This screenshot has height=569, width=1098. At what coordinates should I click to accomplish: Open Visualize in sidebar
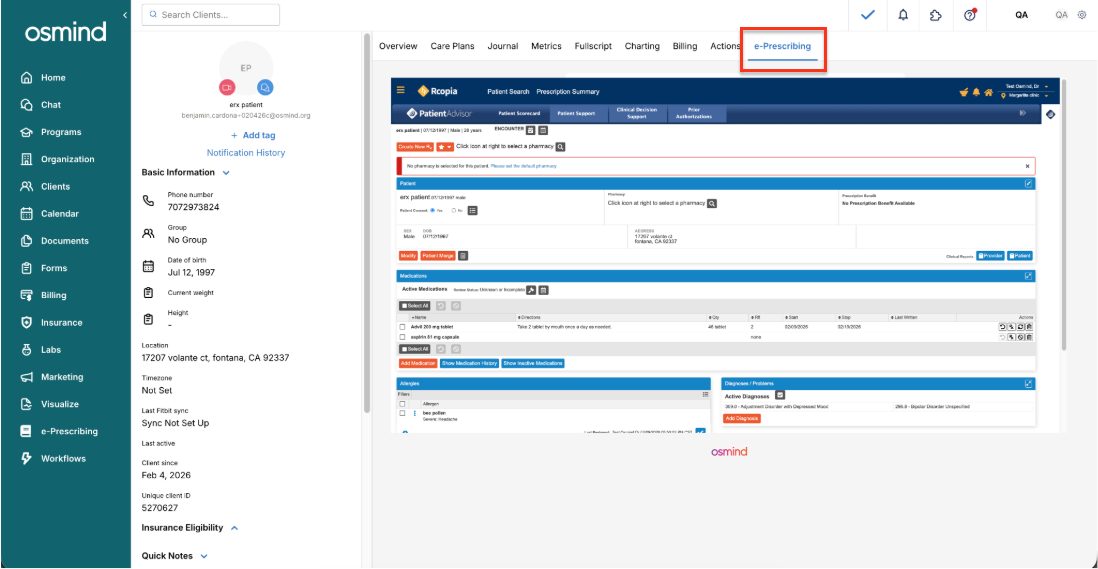50,405
